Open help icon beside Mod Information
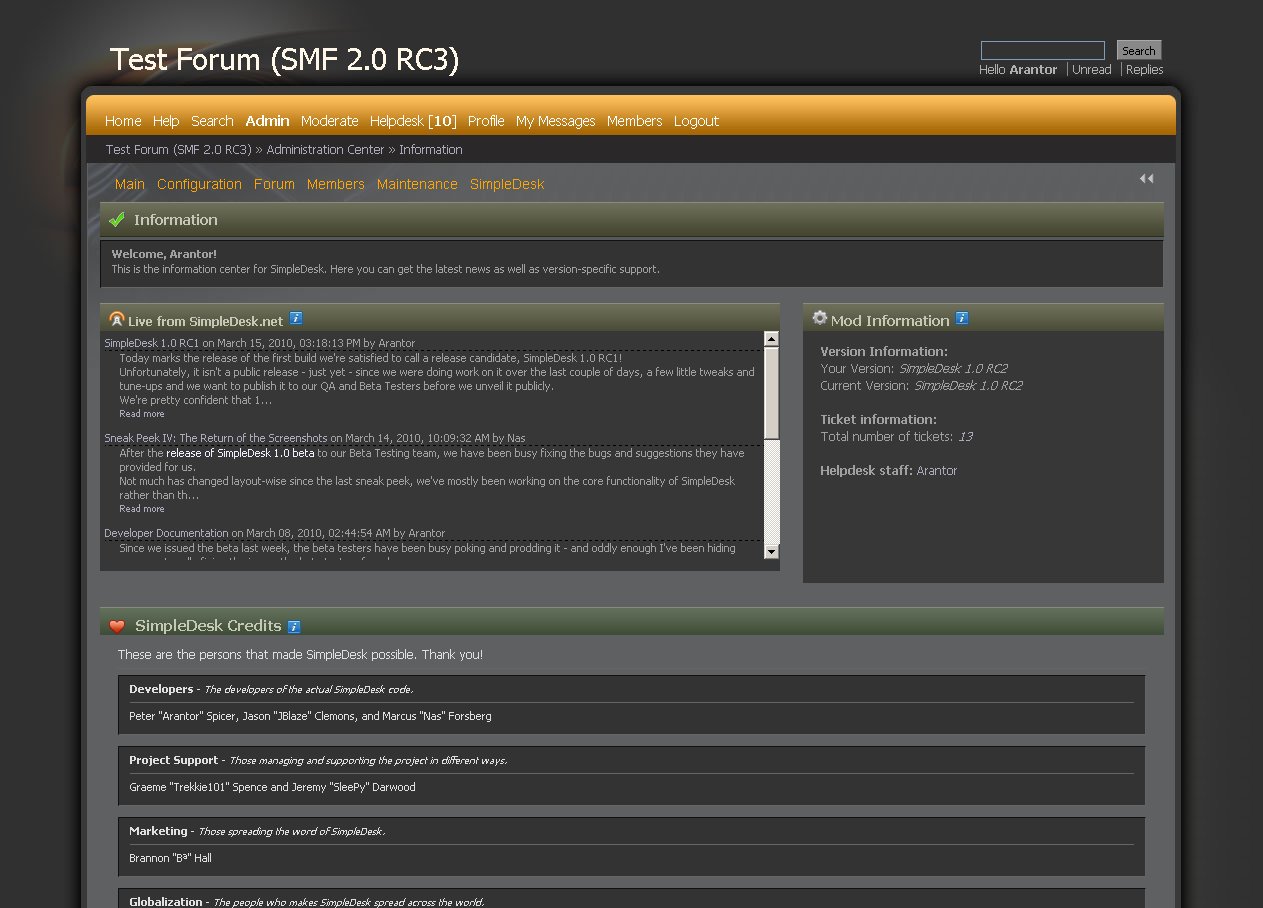 (x=962, y=319)
